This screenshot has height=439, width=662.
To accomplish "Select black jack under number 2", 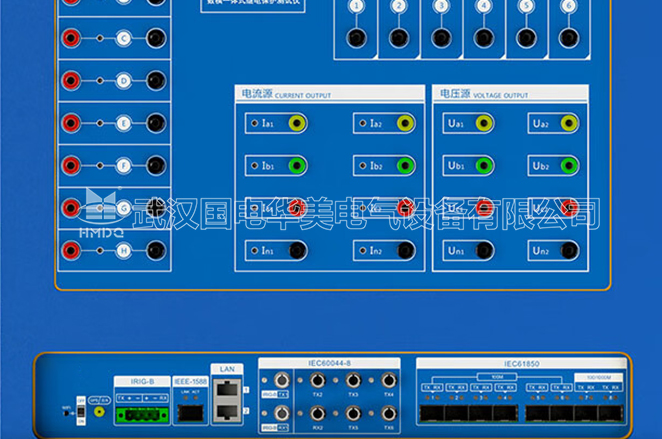I will (399, 38).
